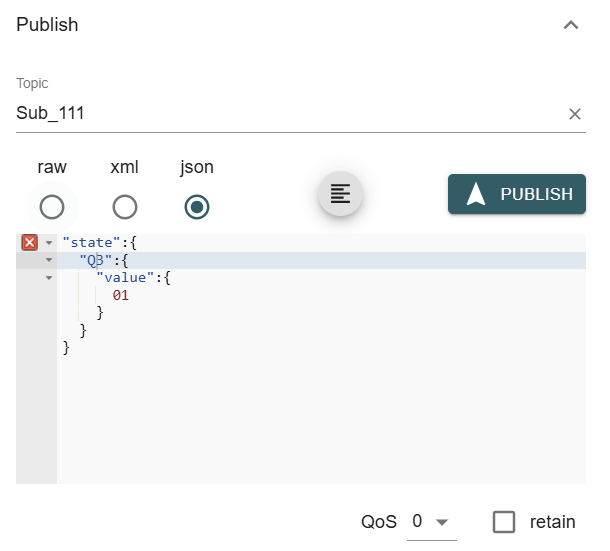610x551 pixels.
Task: Collapse the Publish panel chevron
Action: [571, 25]
